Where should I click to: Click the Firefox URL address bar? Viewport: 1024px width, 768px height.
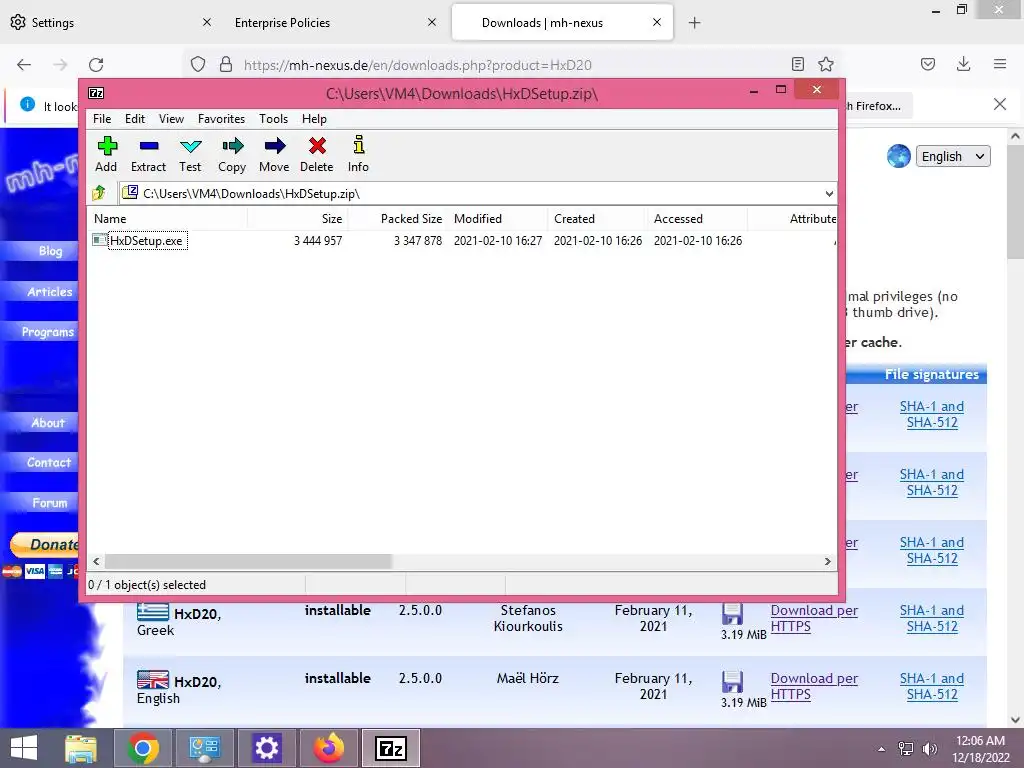coord(513,65)
